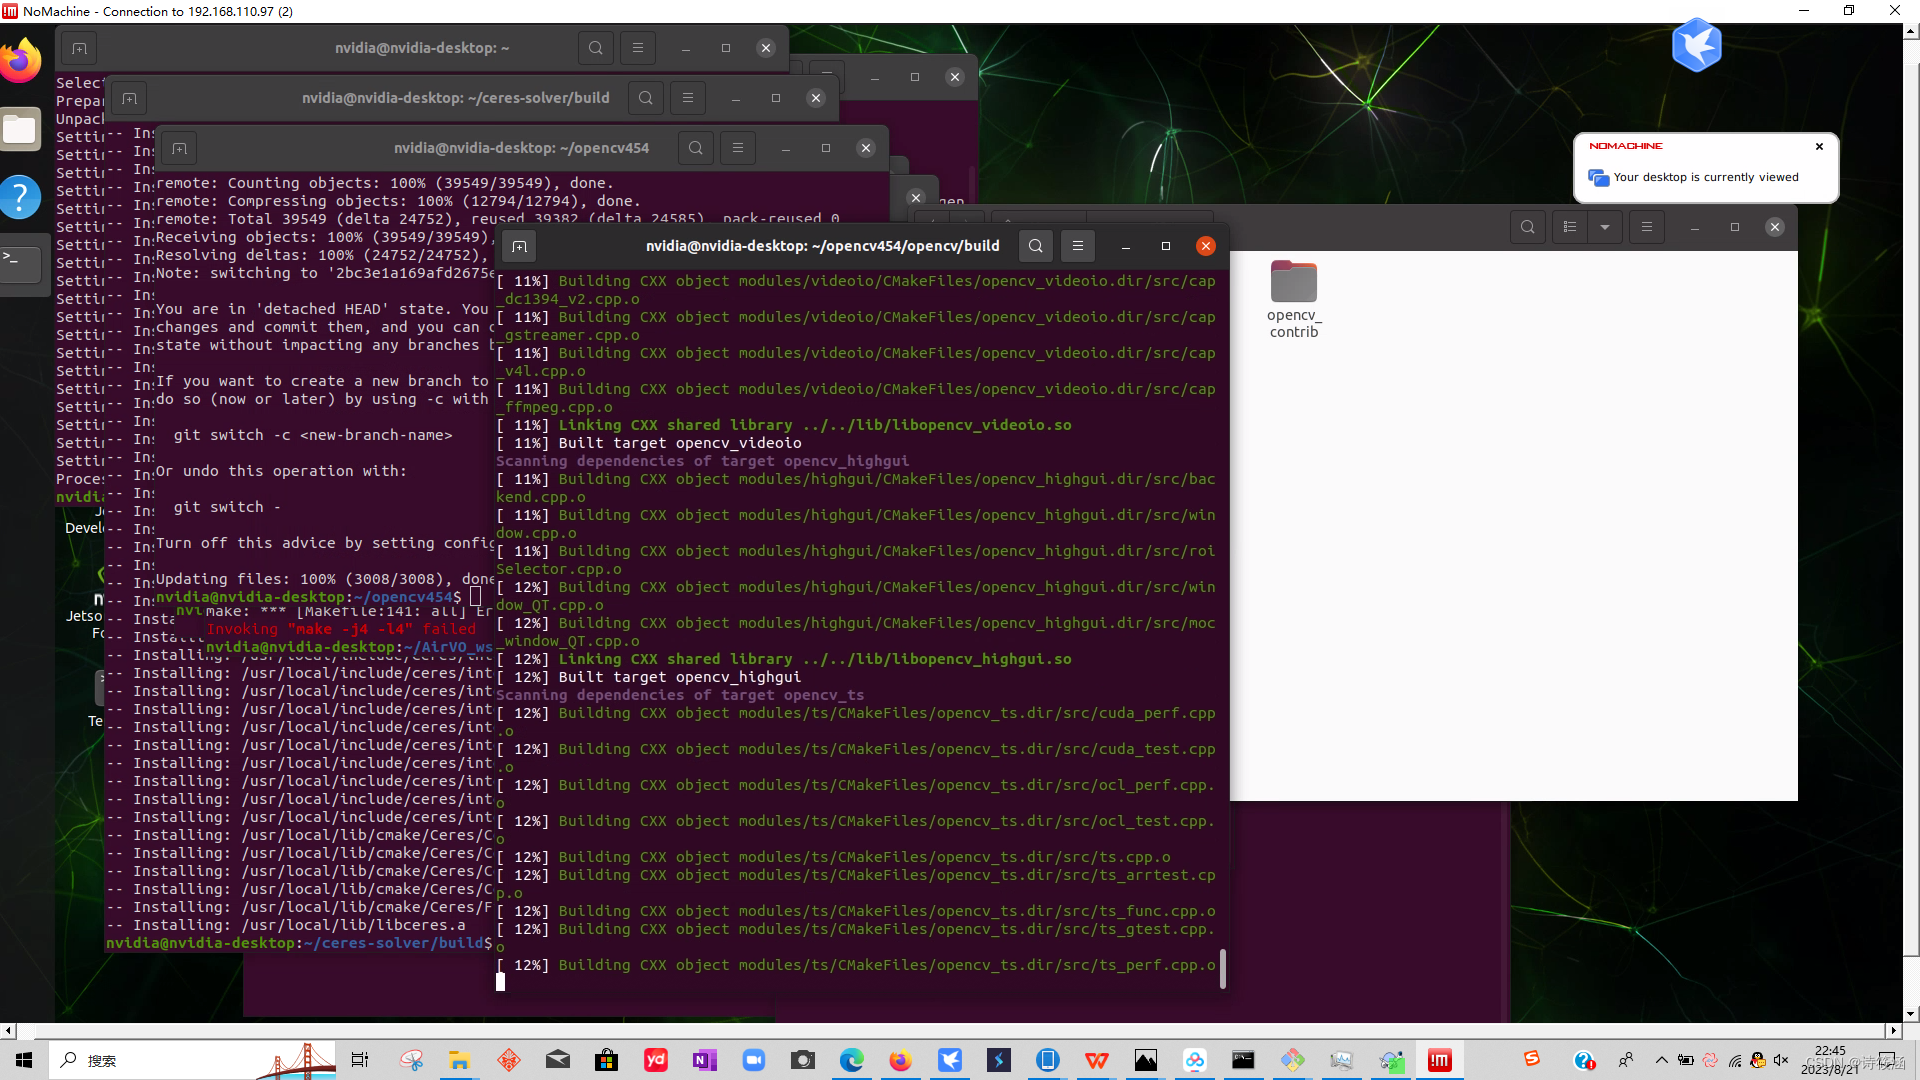This screenshot has height=1080, width=1920.
Task: Open menu in opencv454 terminal window
Action: point(738,148)
